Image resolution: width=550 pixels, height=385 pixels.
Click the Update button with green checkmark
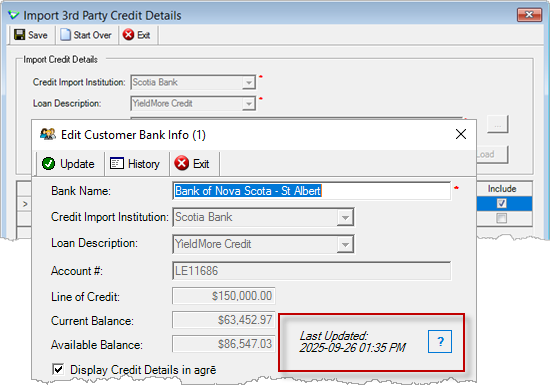click(68, 164)
